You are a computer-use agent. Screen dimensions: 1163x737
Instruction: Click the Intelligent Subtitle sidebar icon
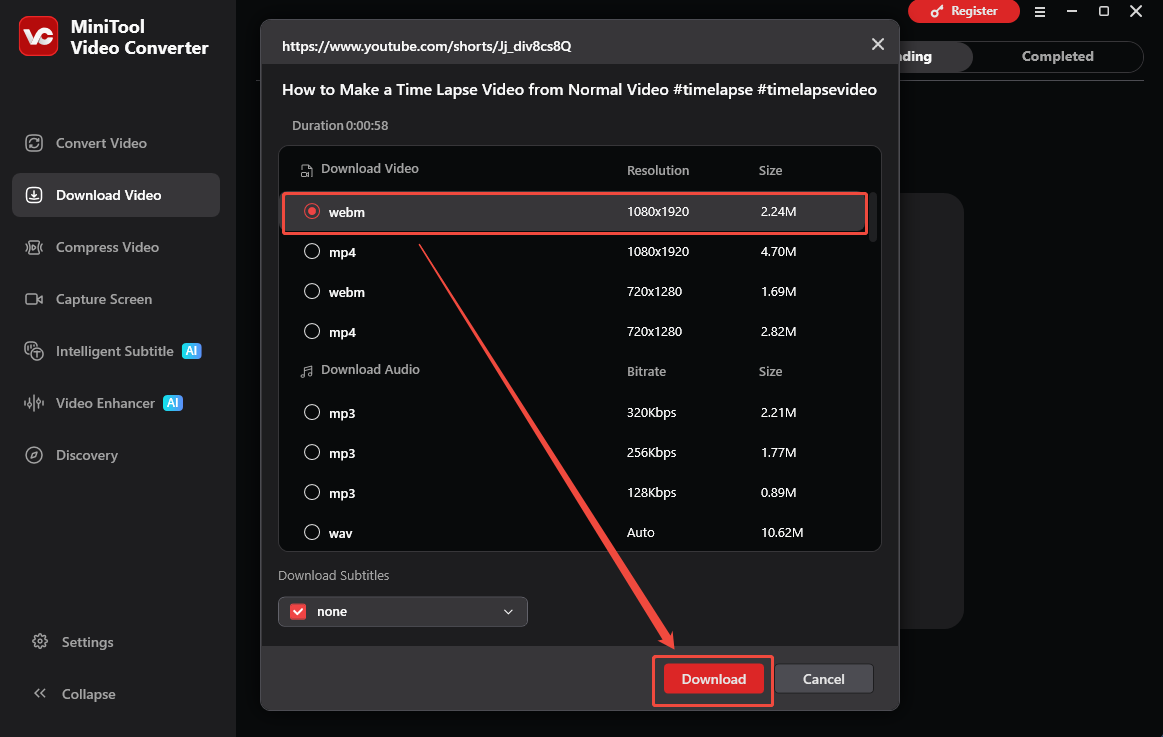pyautogui.click(x=34, y=351)
